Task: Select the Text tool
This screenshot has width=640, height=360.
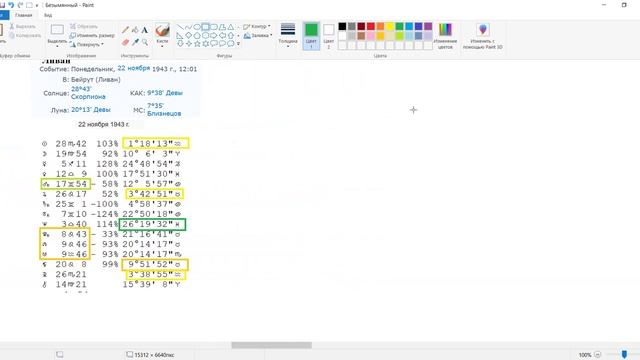Action: [x=145, y=30]
